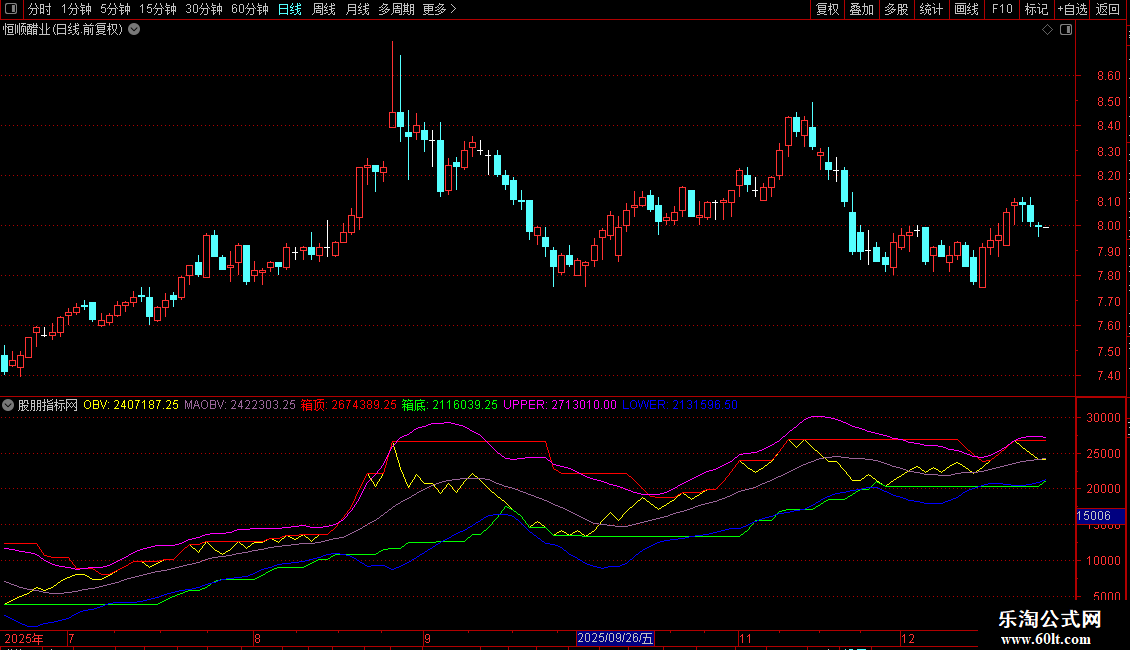Screen dimensions: 1130x650
Task: Expand 更多 periods menu
Action: [439, 9]
